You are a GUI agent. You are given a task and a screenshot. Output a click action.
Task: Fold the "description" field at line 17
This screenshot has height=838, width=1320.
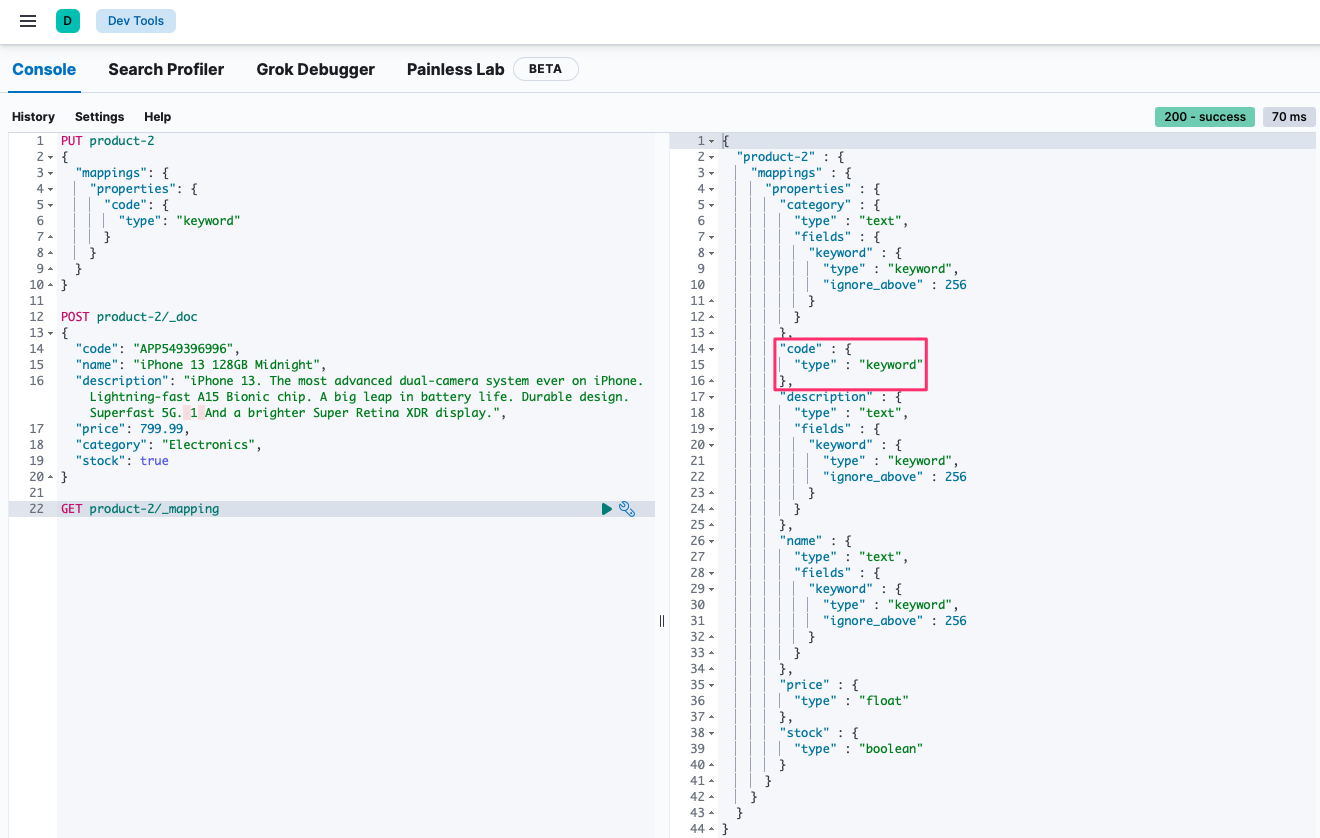pos(711,397)
